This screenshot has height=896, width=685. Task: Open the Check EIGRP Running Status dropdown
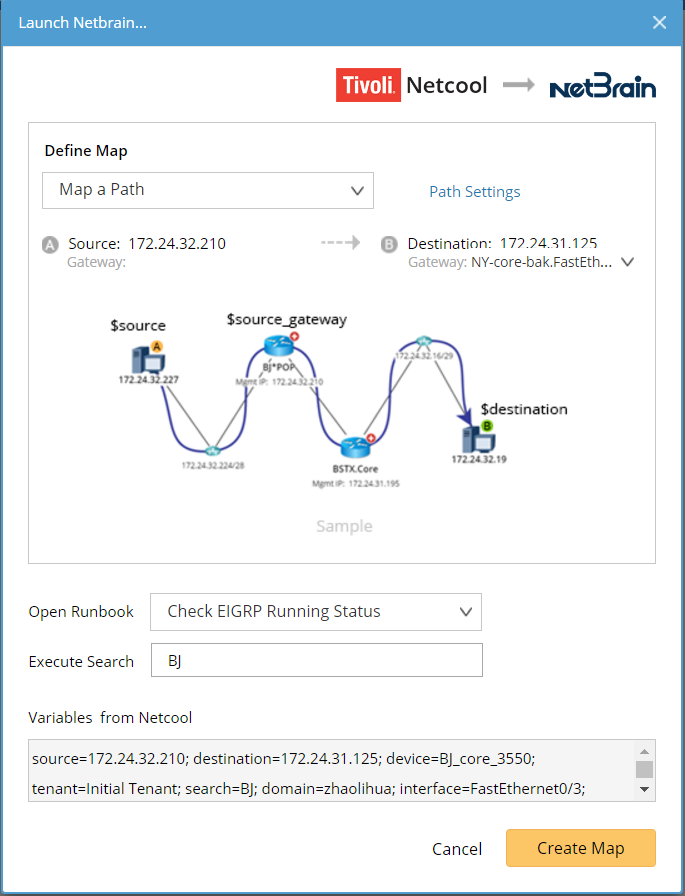pos(316,612)
